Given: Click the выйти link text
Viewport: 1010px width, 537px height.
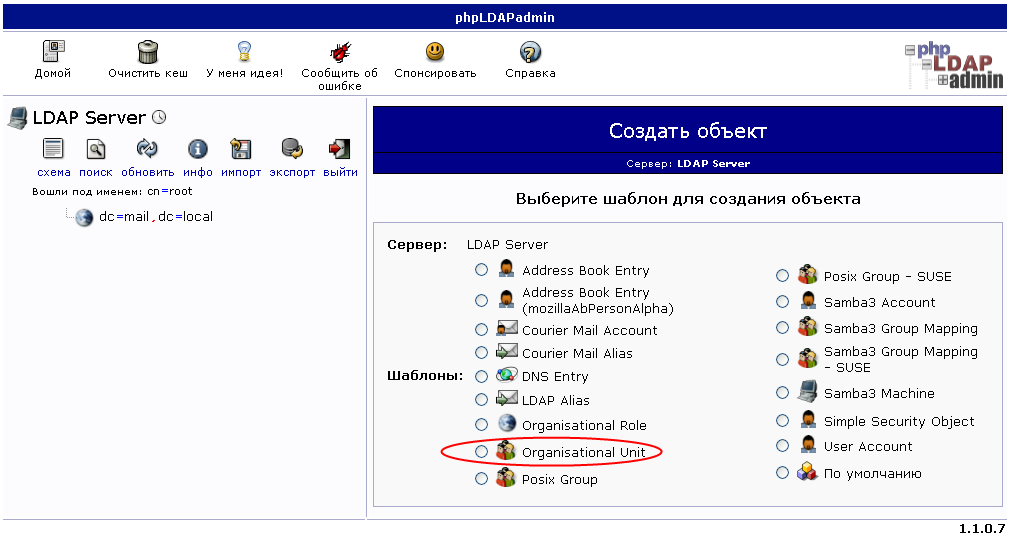Looking at the screenshot, I should coord(340,172).
